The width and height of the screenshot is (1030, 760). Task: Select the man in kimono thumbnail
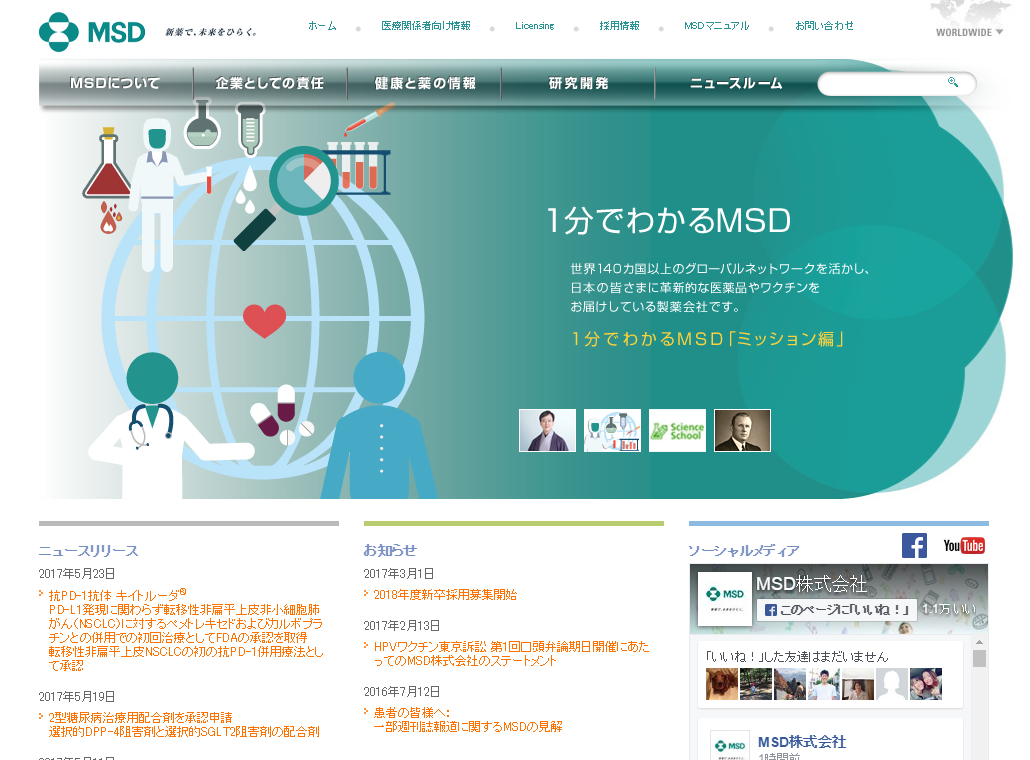click(547, 430)
